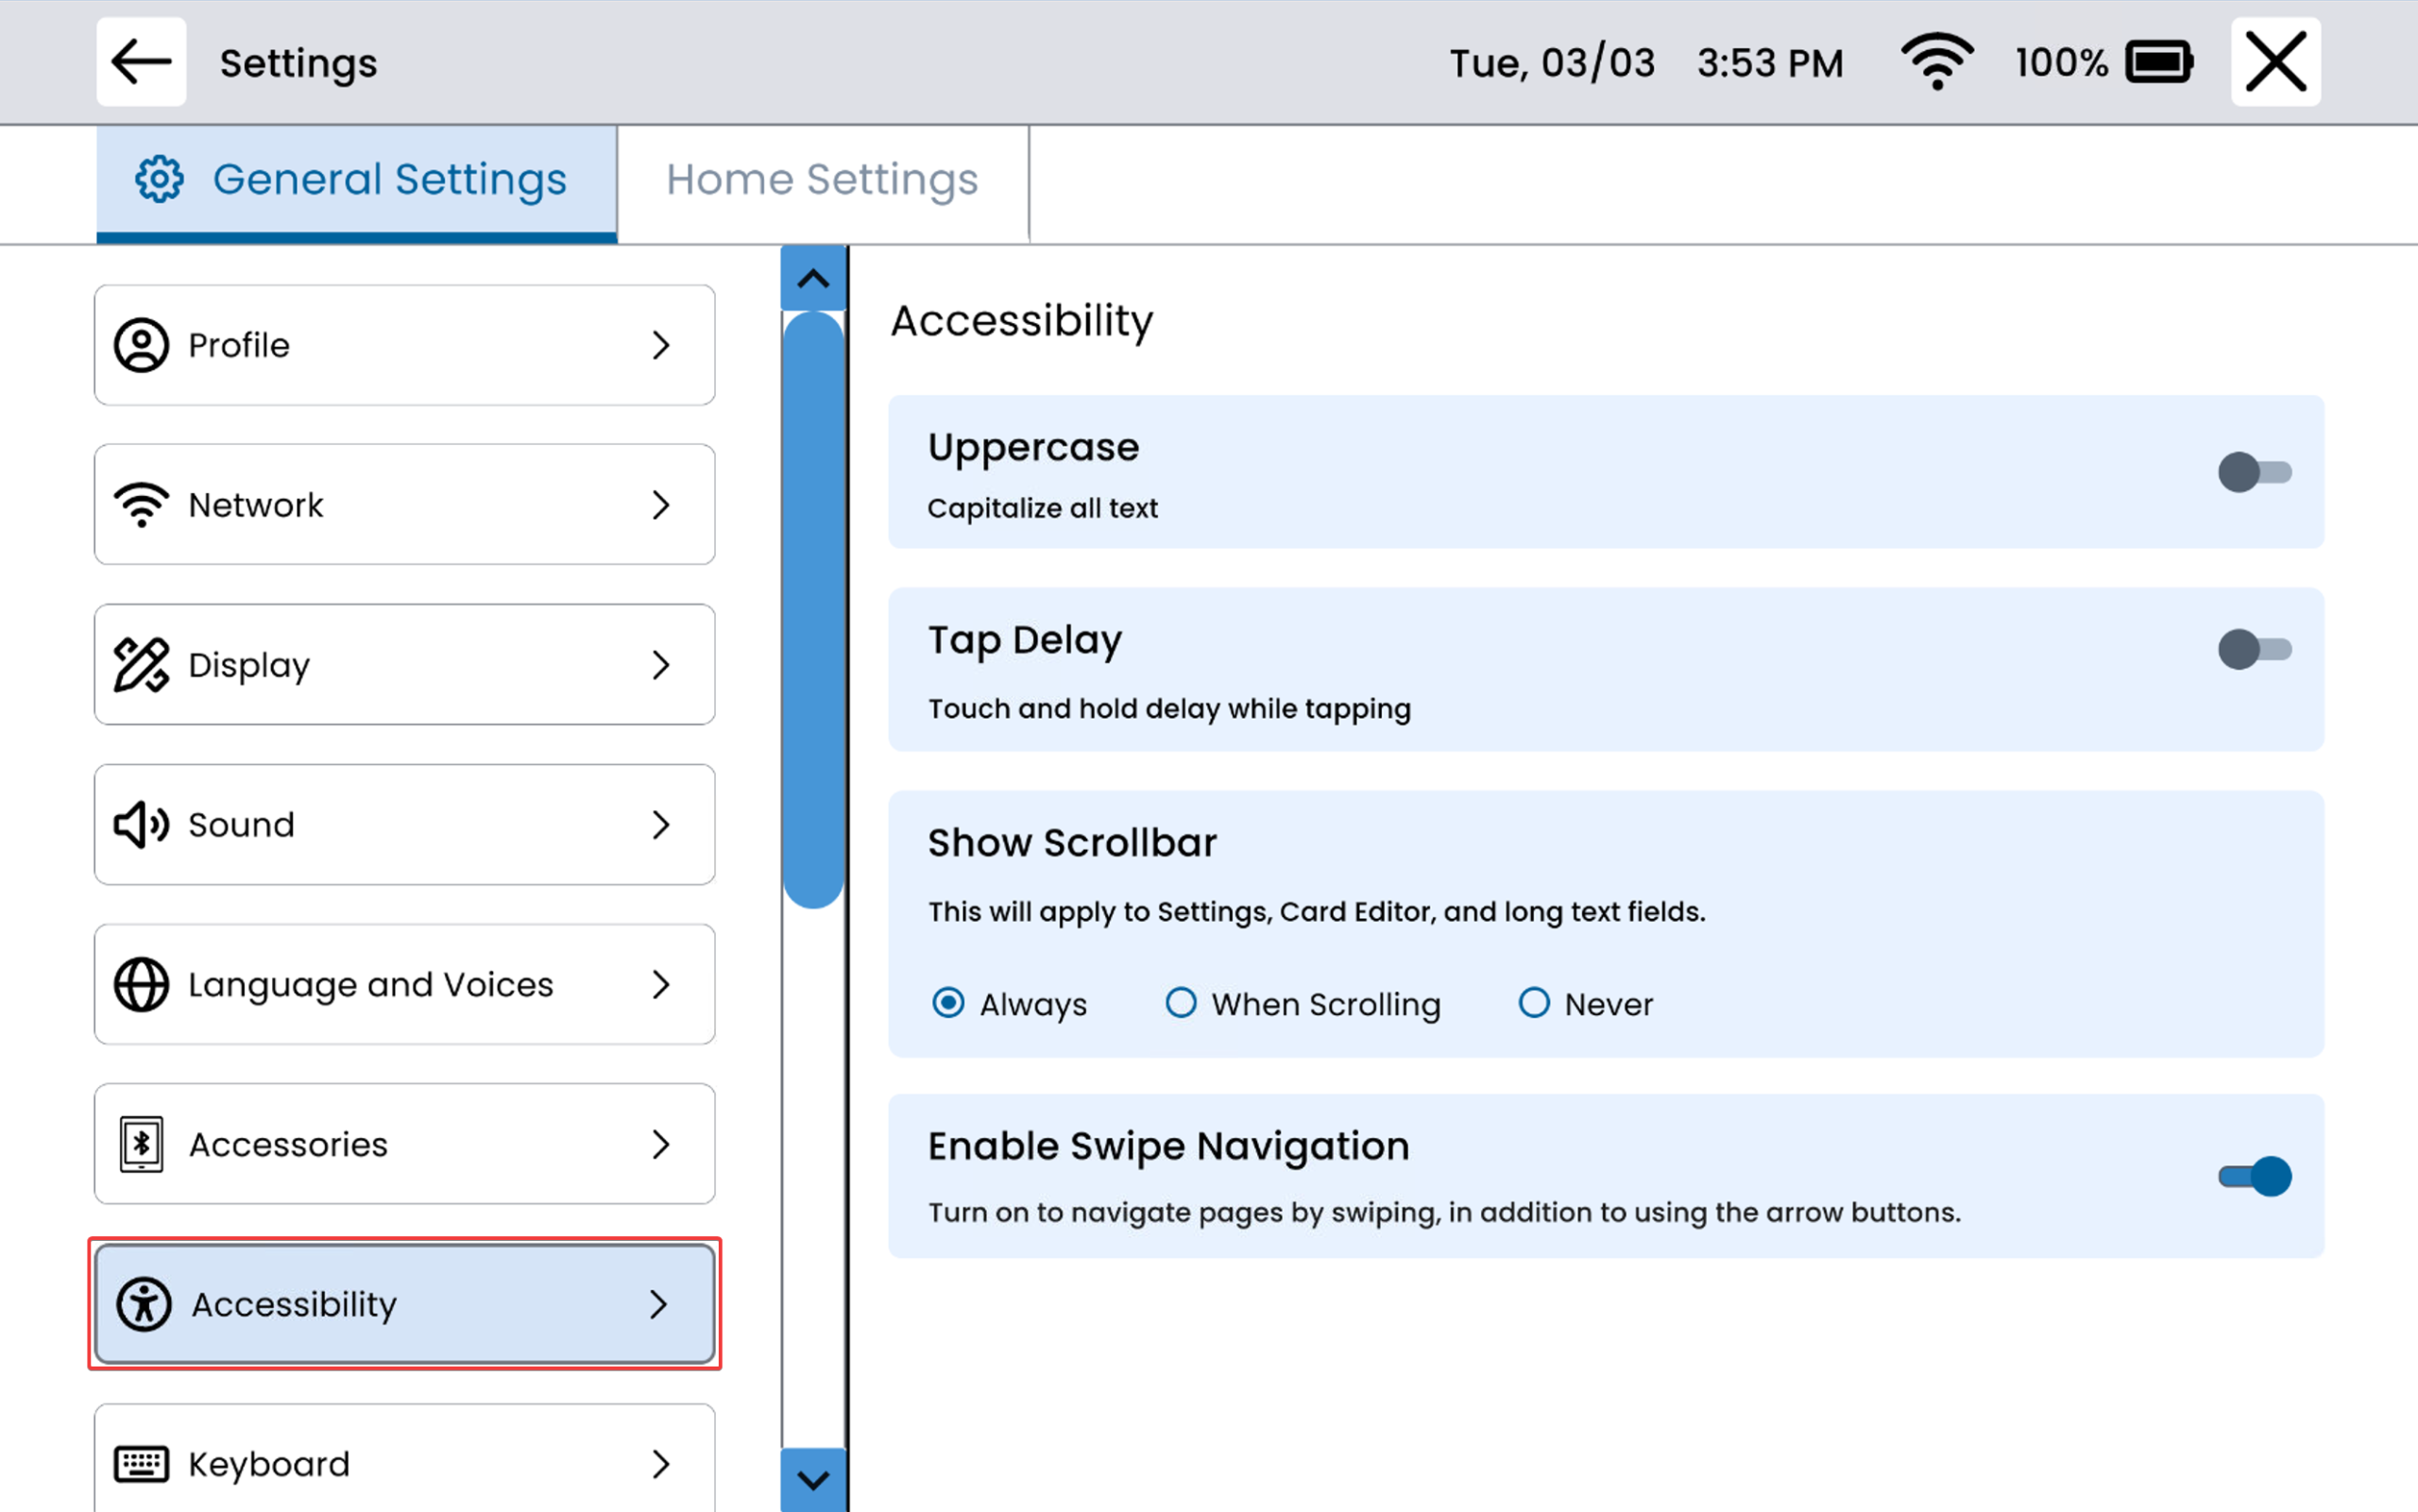2418x1512 pixels.
Task: Click the back arrow icon
Action: coord(141,62)
